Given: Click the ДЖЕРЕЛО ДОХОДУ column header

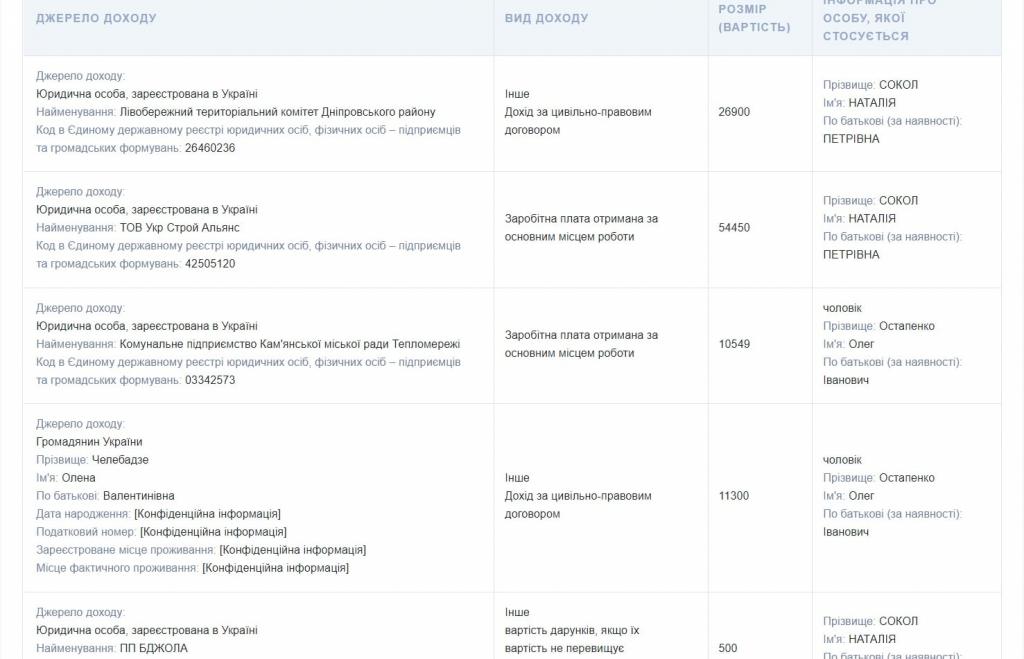Looking at the screenshot, I should [x=96, y=18].
